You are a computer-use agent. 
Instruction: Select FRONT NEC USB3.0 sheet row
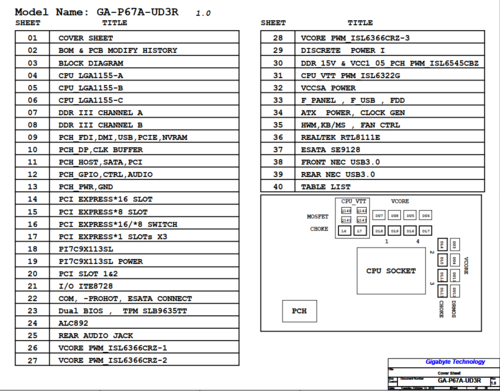pyautogui.click(x=372, y=162)
